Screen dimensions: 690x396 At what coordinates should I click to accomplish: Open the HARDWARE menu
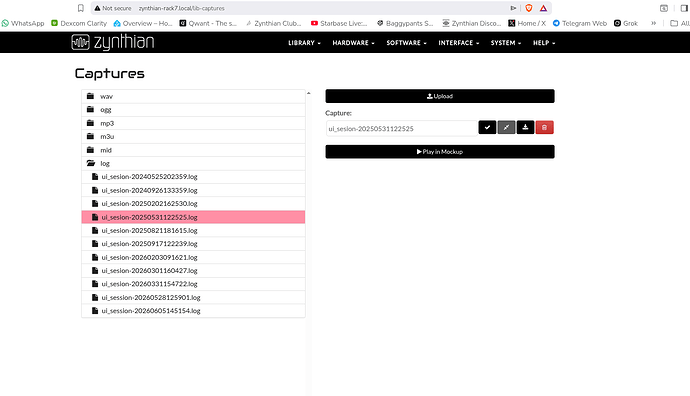[x=353, y=43]
